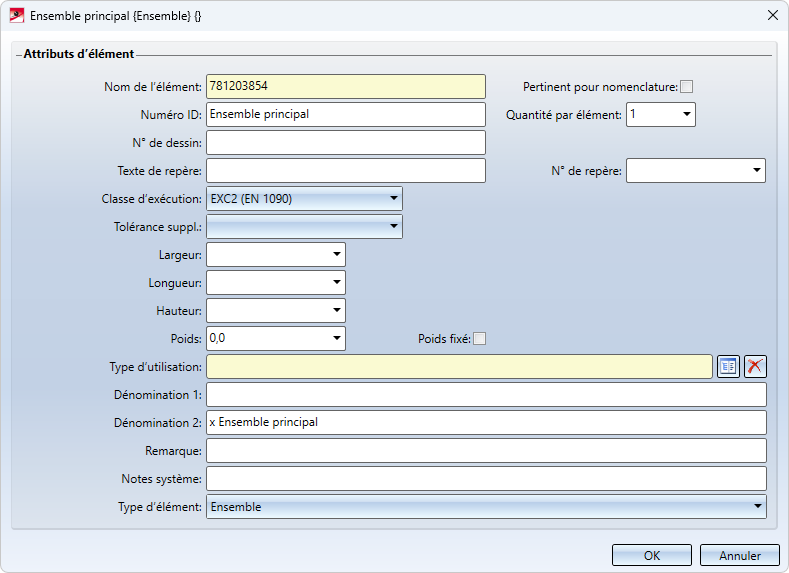Select the Remarque input field
Viewport: 789px width, 573px height.
[x=486, y=450]
